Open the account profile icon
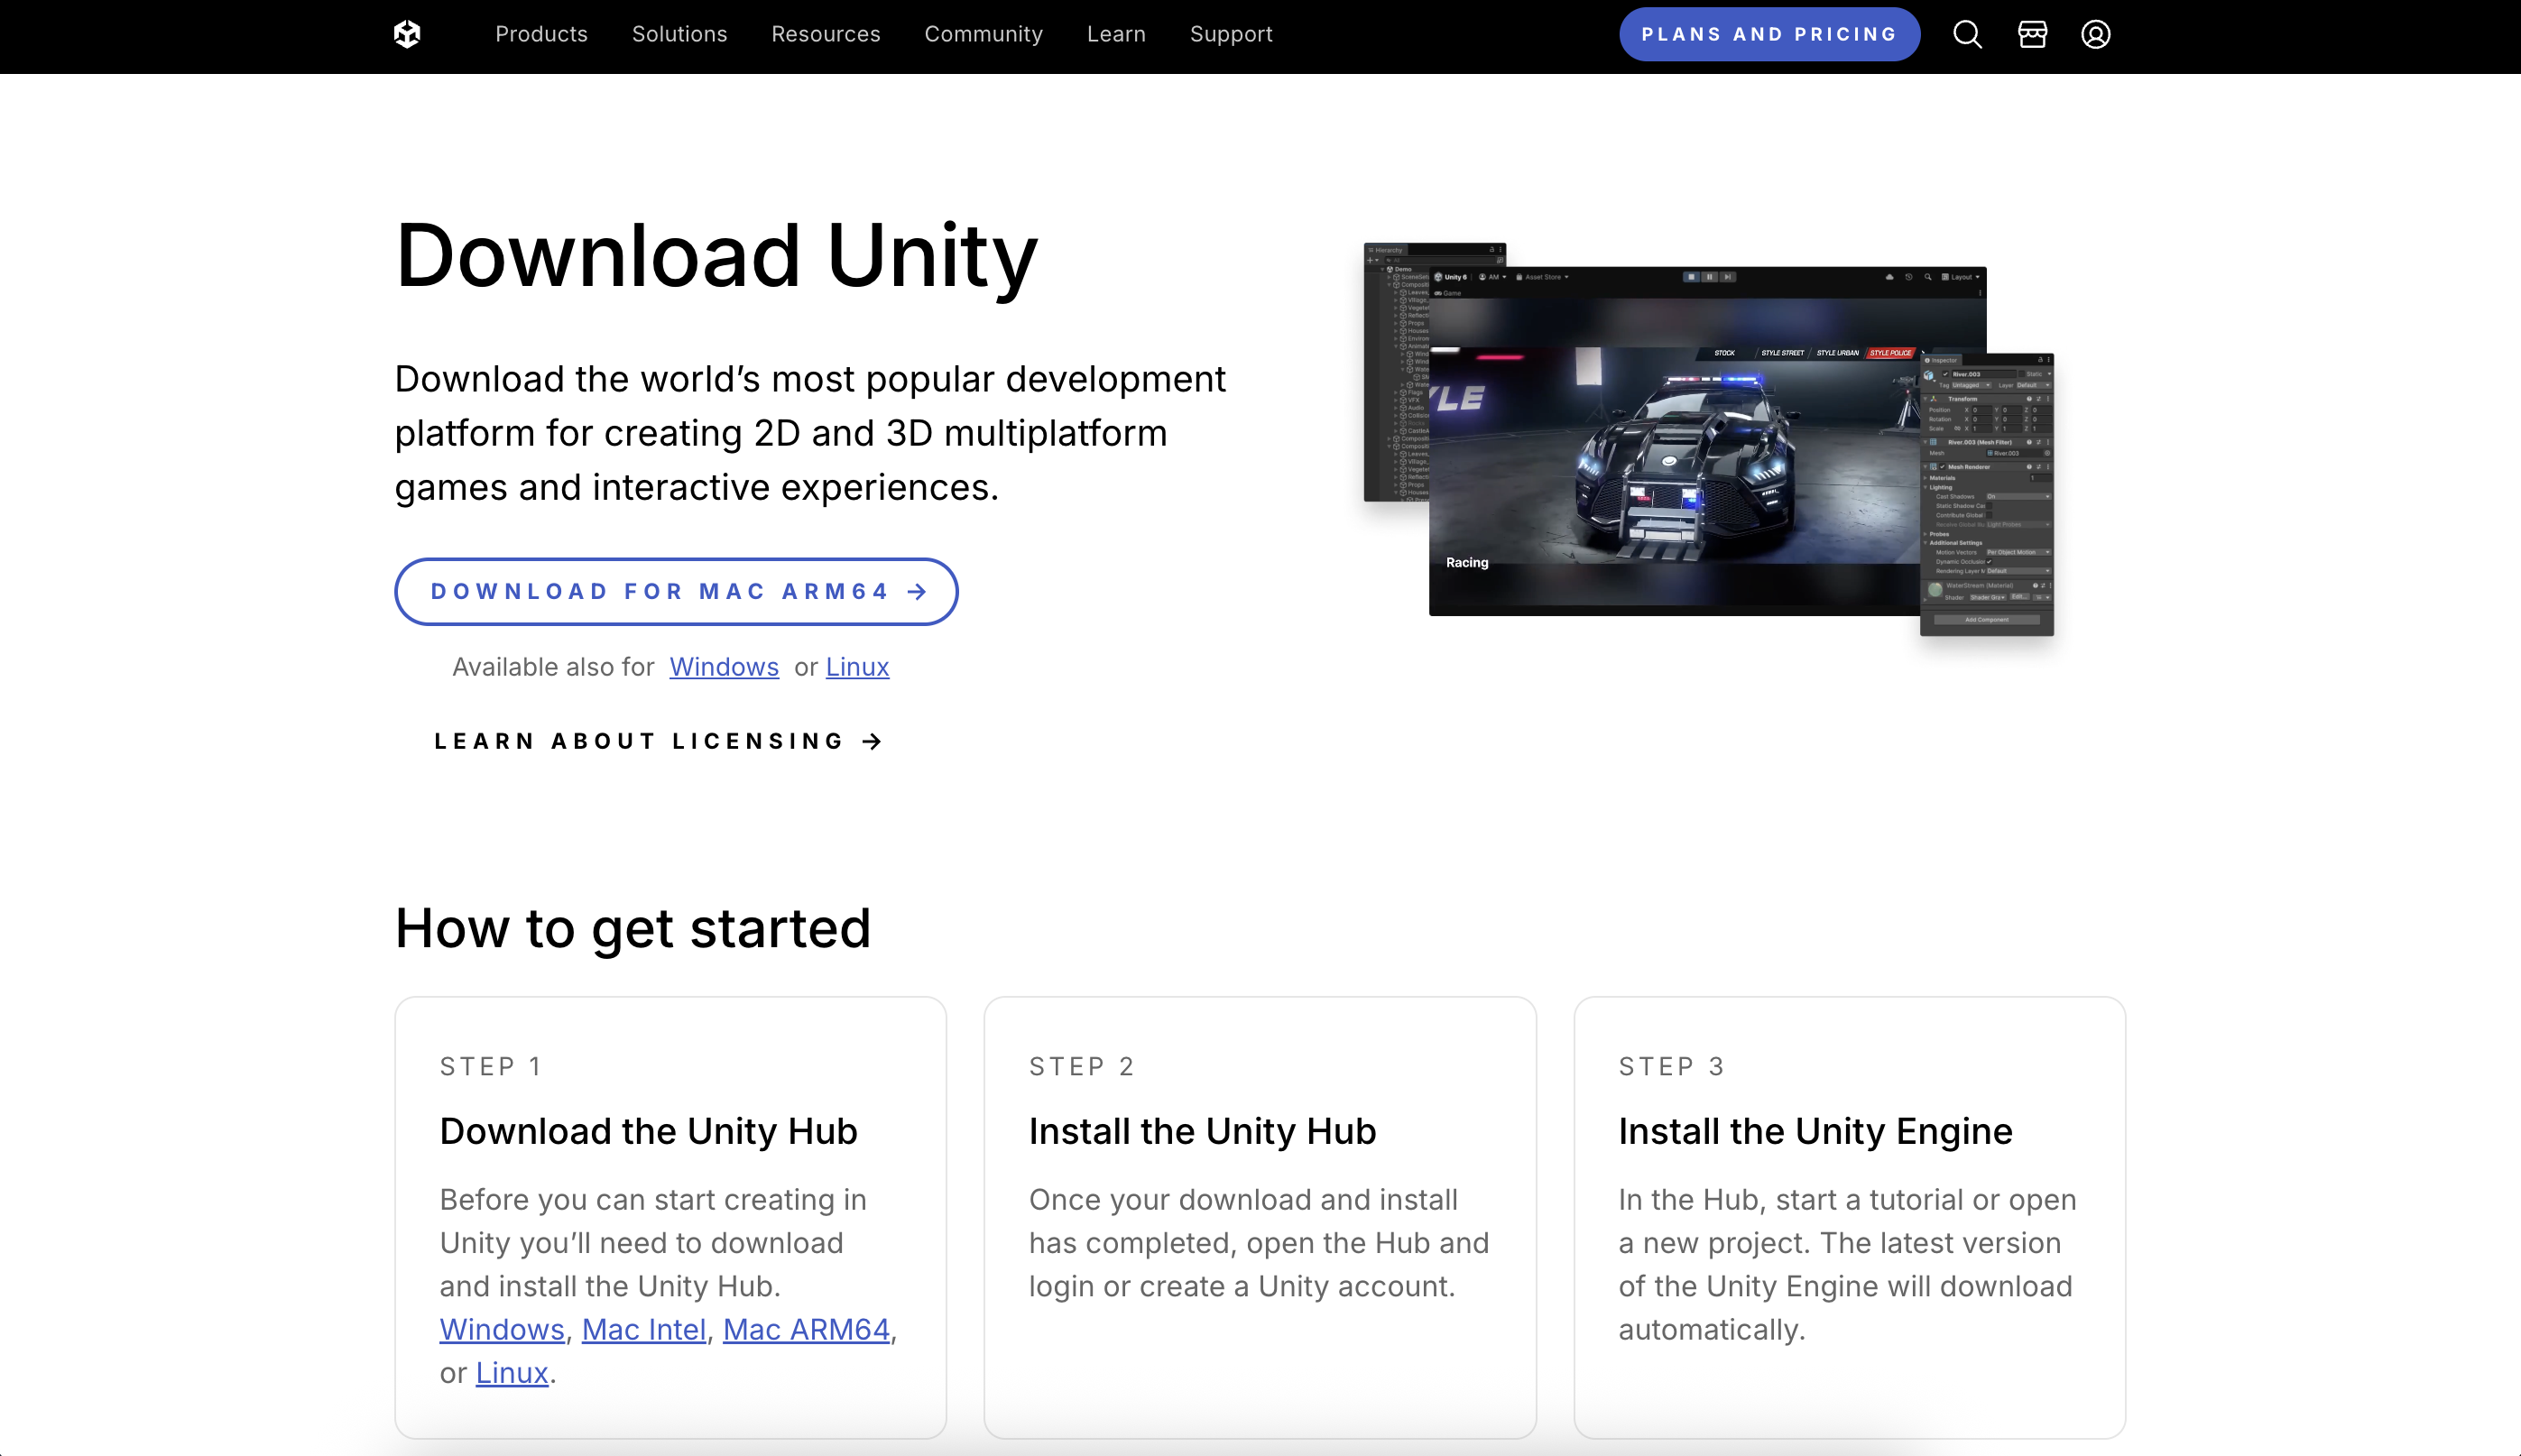Viewport: 2521px width, 1456px height. (x=2095, y=34)
